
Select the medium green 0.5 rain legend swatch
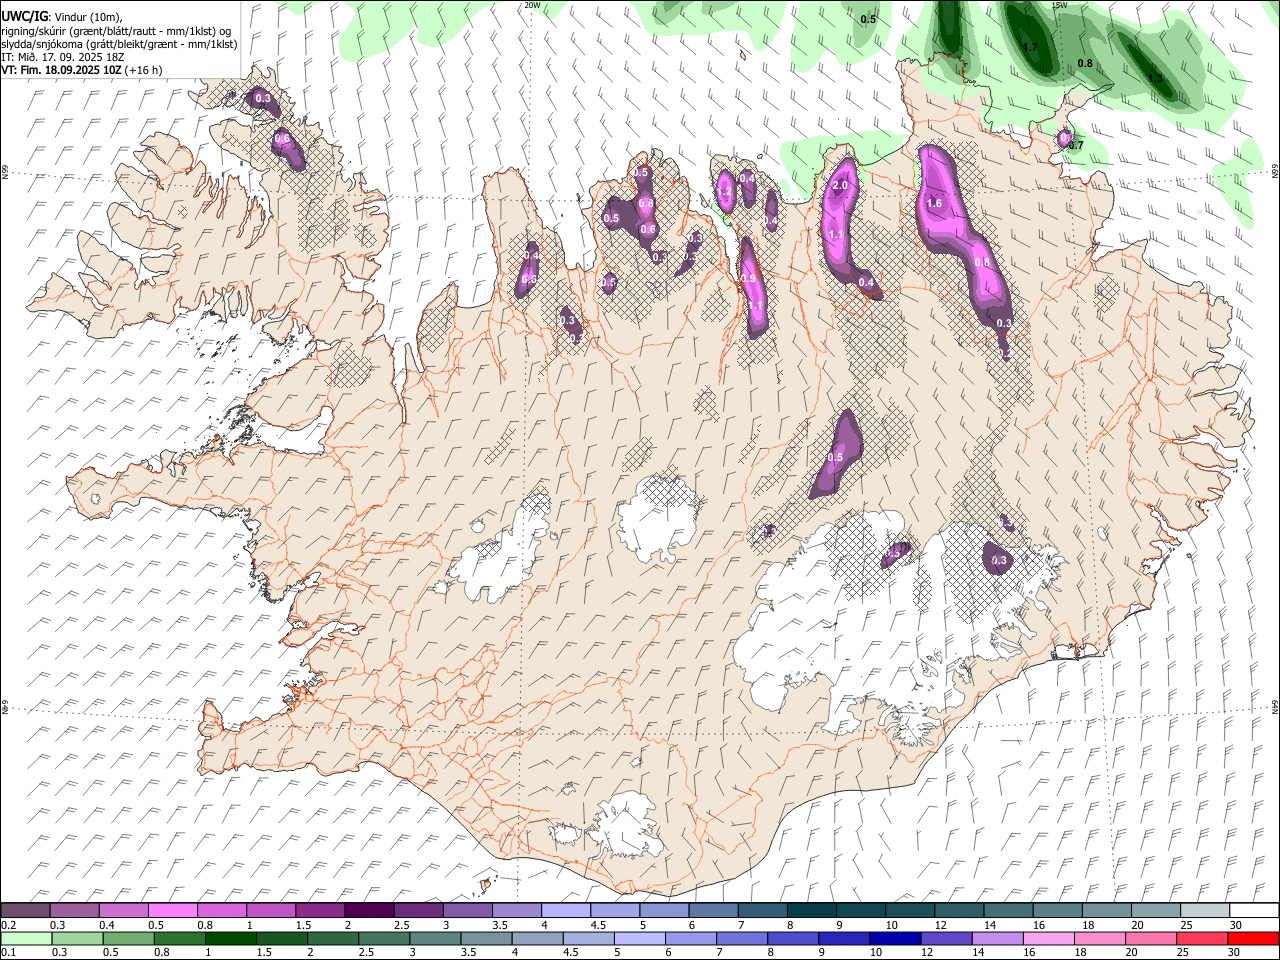[128, 939]
